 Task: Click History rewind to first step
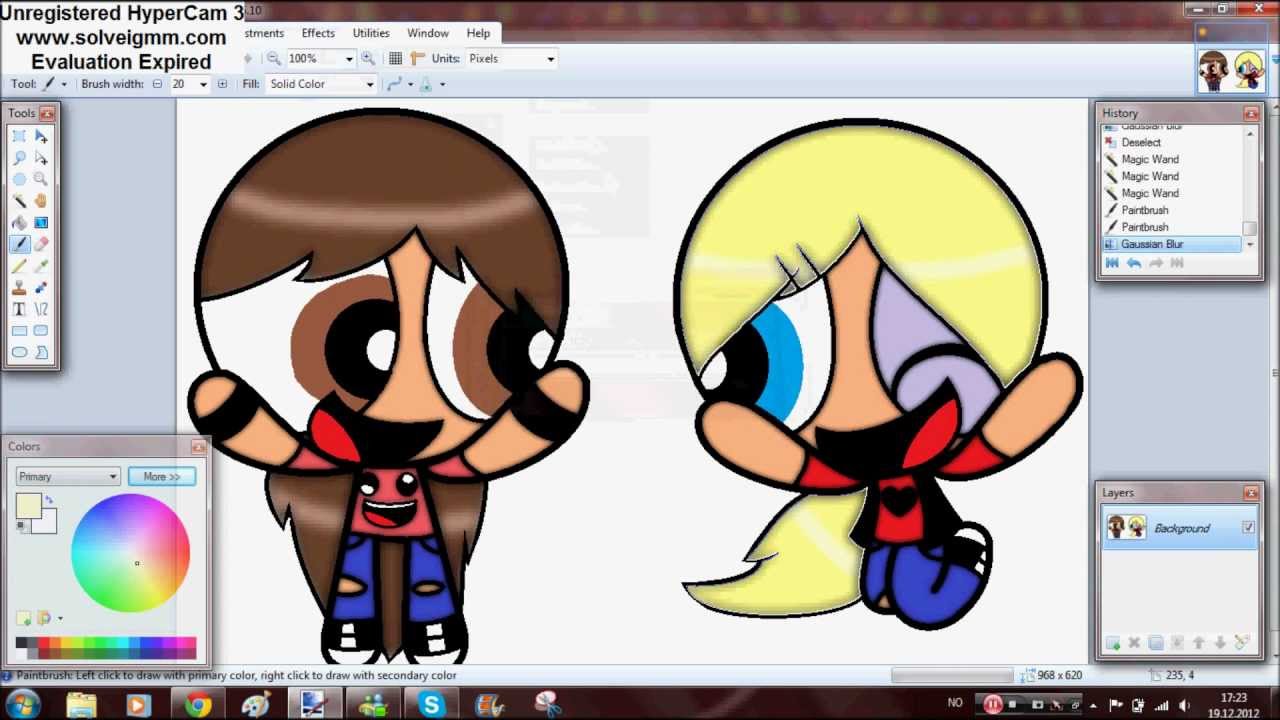point(1112,263)
